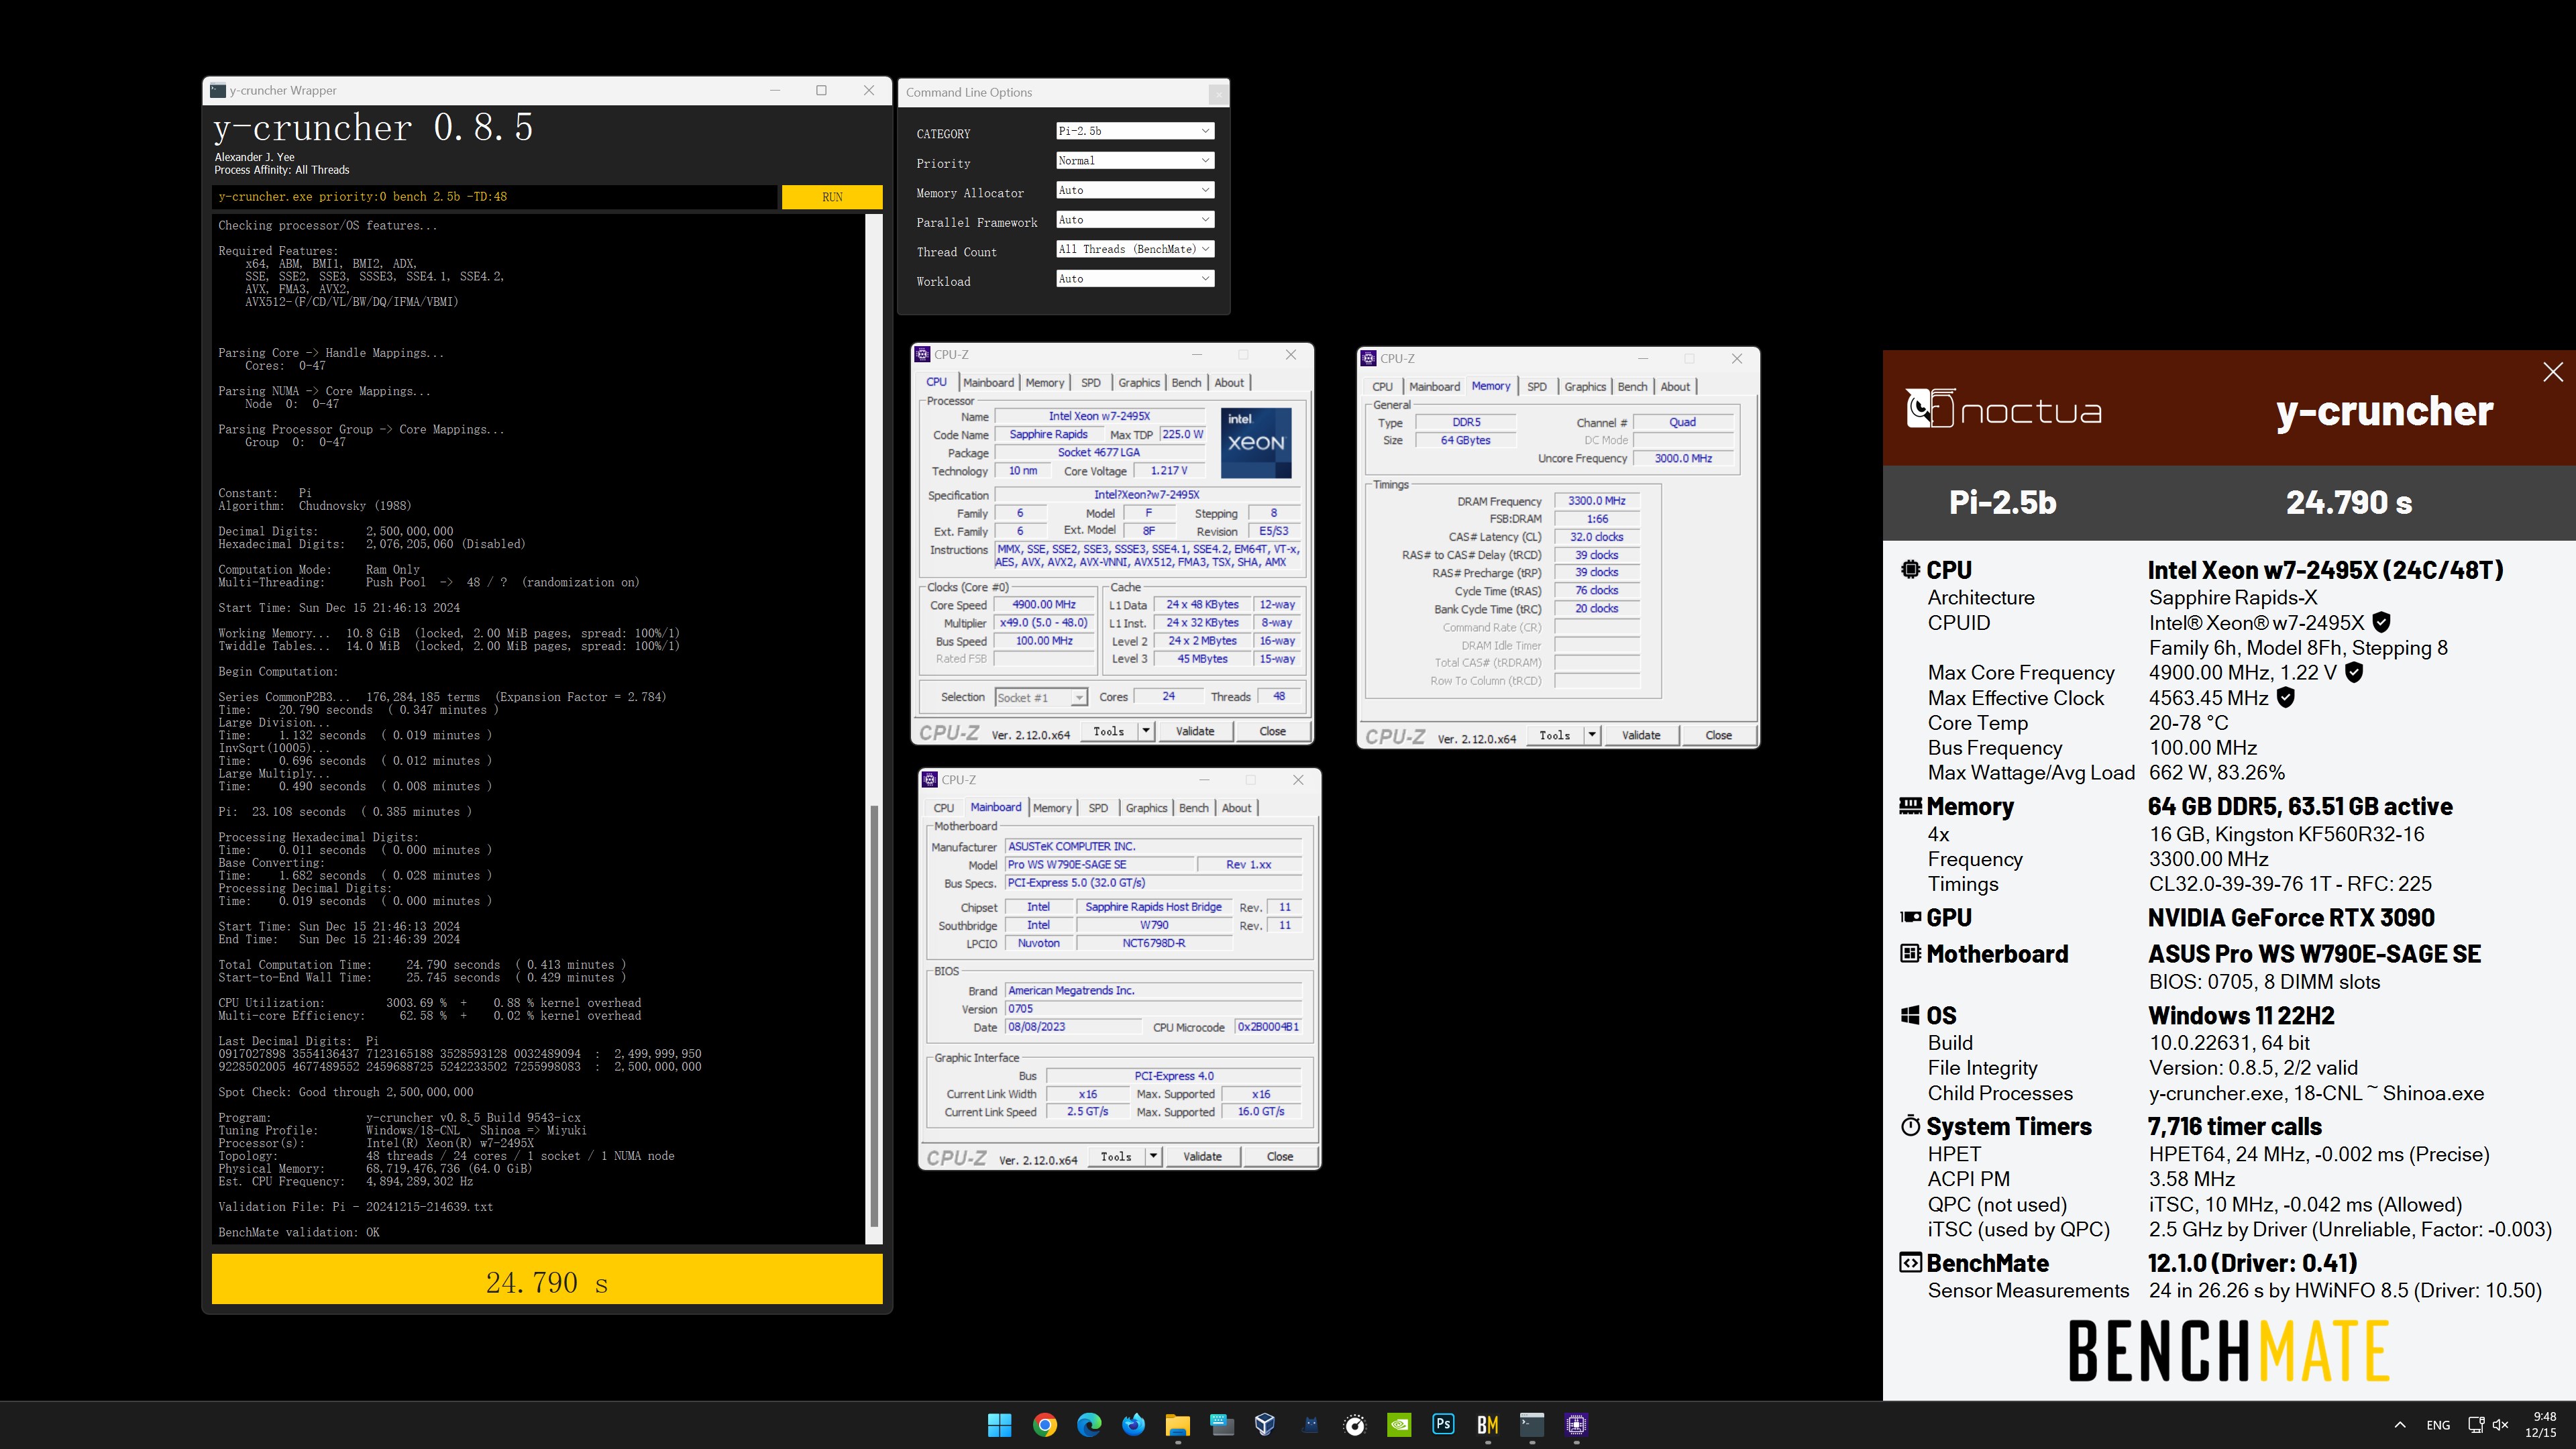Click ENG language indicator in tray
2576x1449 pixels.
2438,1425
